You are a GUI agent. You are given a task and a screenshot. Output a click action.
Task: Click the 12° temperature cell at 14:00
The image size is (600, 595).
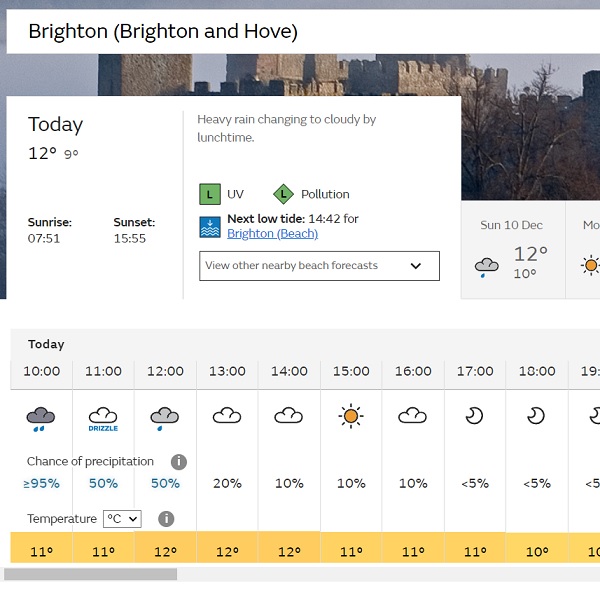point(289,548)
